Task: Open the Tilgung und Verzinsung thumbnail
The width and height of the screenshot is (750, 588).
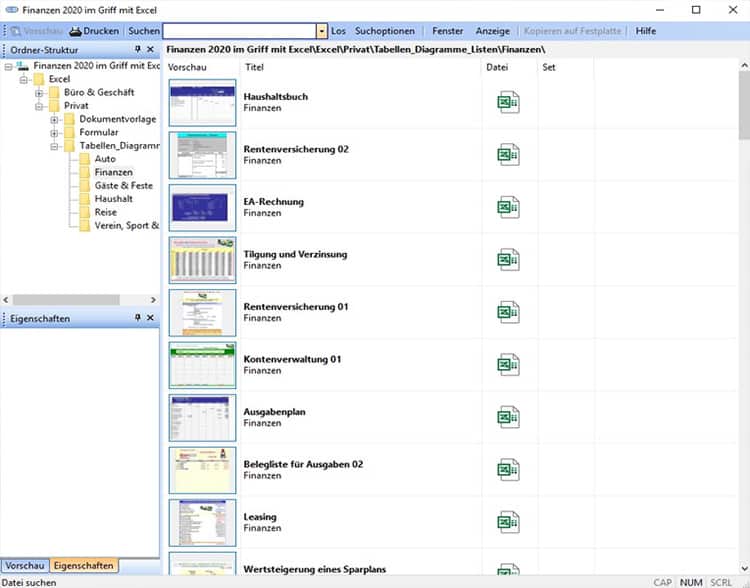Action: [x=202, y=260]
